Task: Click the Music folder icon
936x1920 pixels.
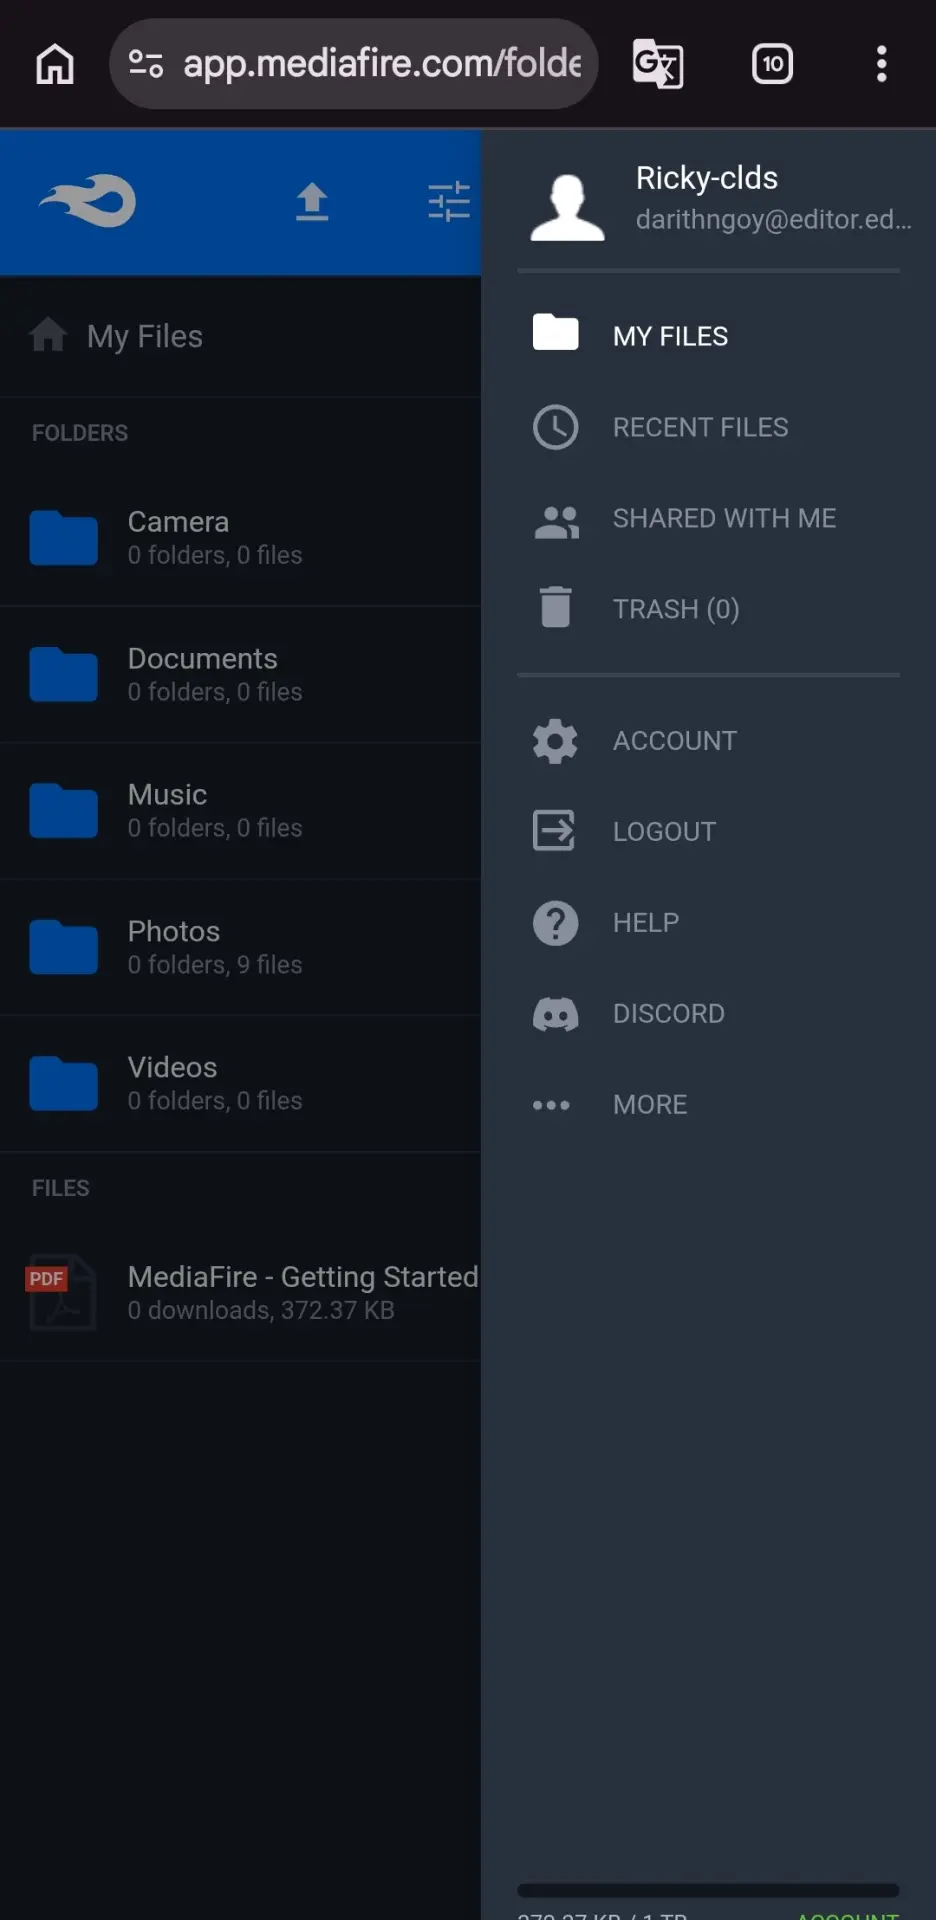Action: point(64,811)
